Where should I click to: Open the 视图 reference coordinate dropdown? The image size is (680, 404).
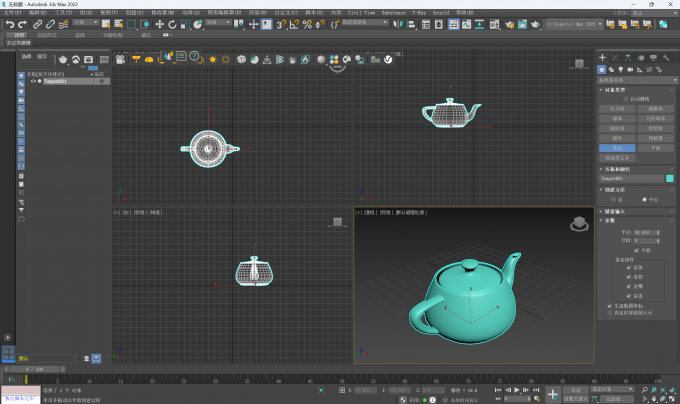(x=218, y=22)
